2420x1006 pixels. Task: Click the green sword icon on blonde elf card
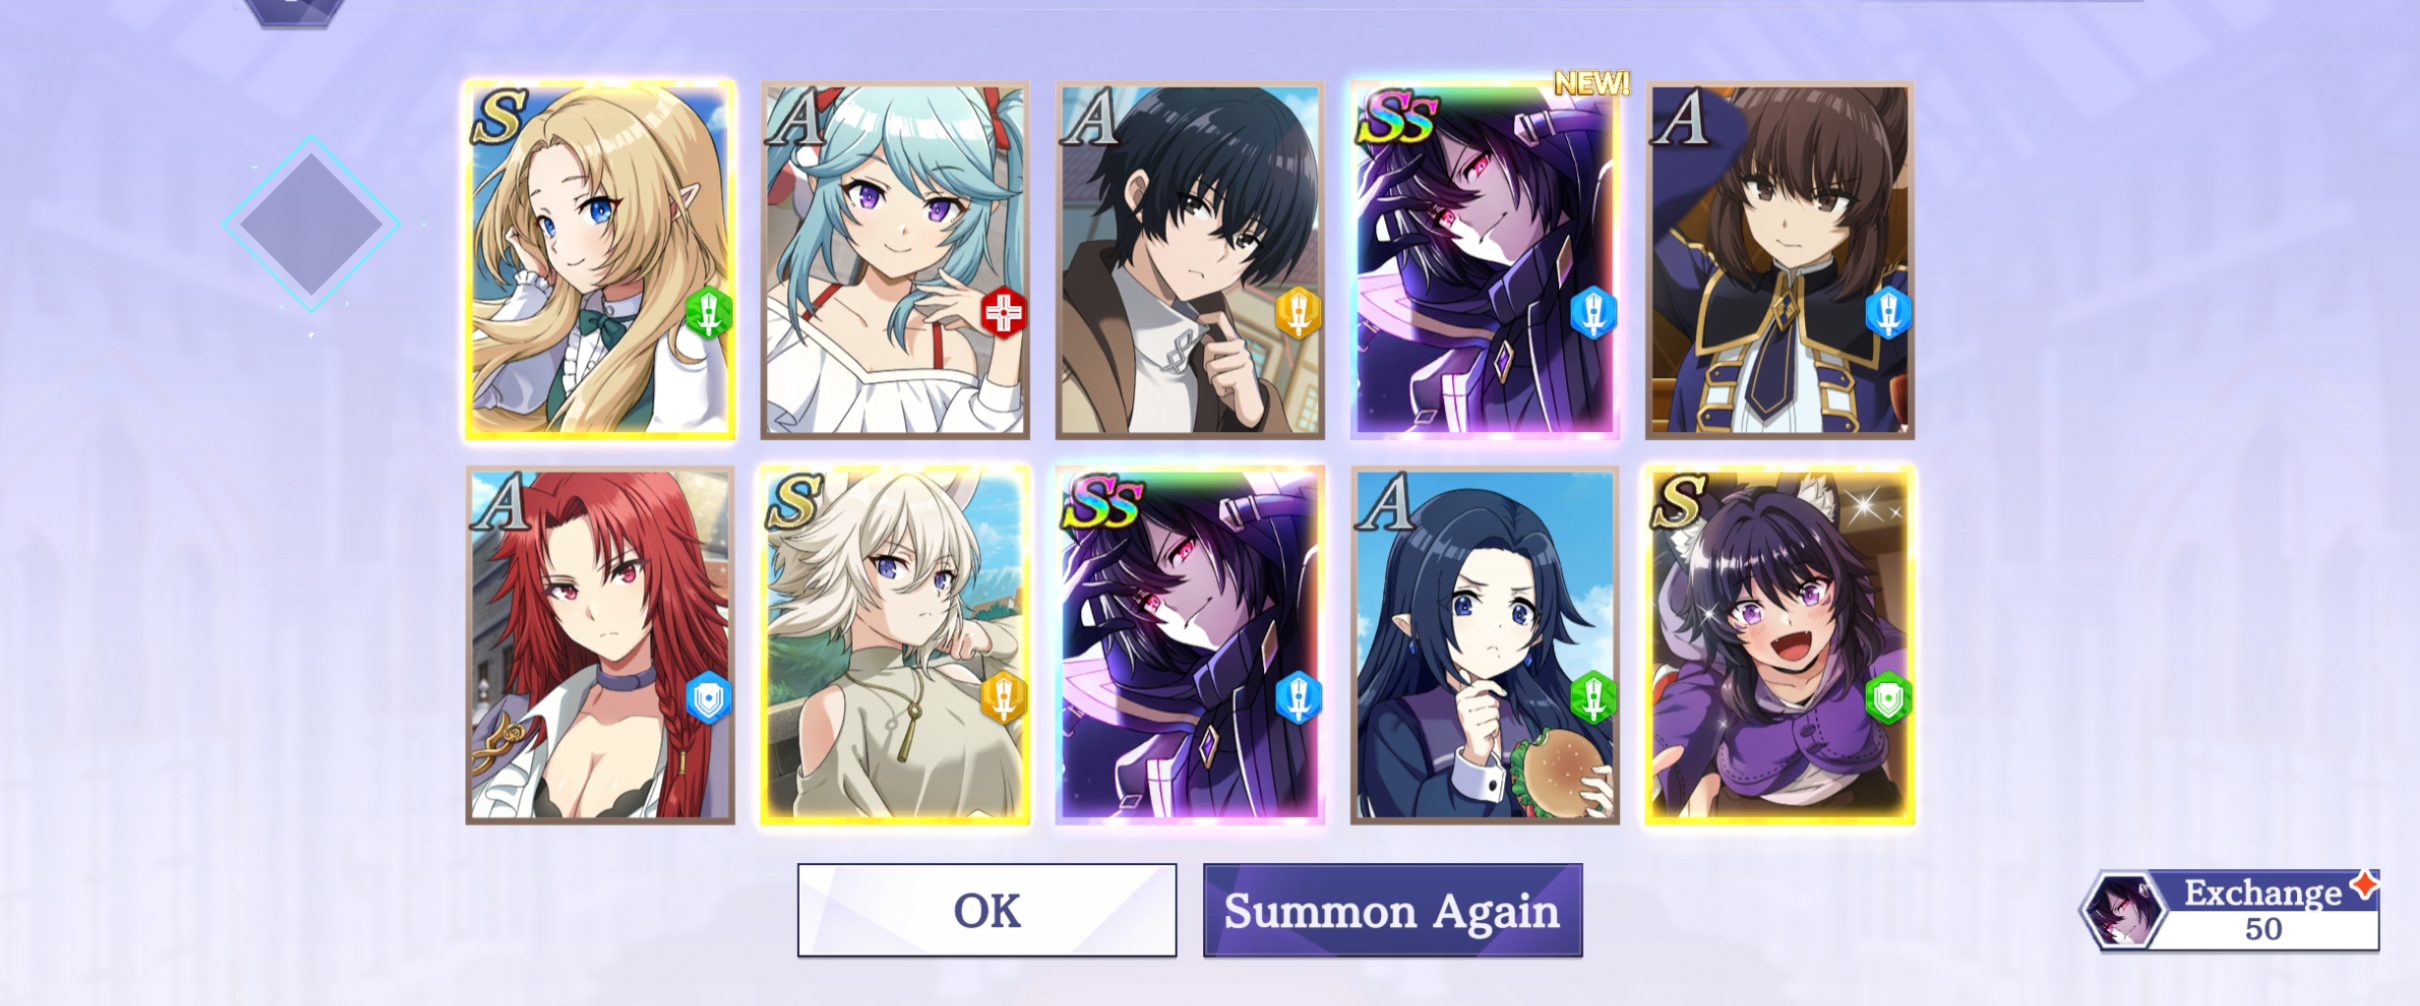(x=708, y=313)
